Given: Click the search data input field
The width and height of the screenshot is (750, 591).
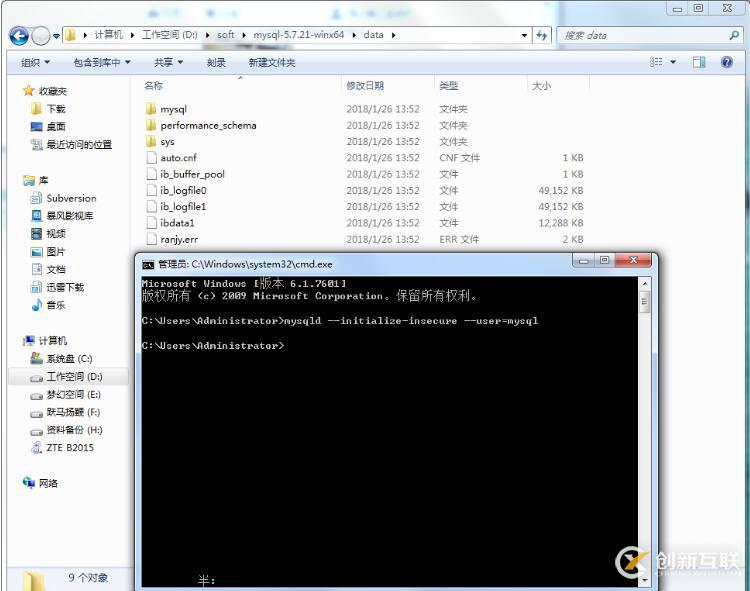Looking at the screenshot, I should tap(644, 35).
